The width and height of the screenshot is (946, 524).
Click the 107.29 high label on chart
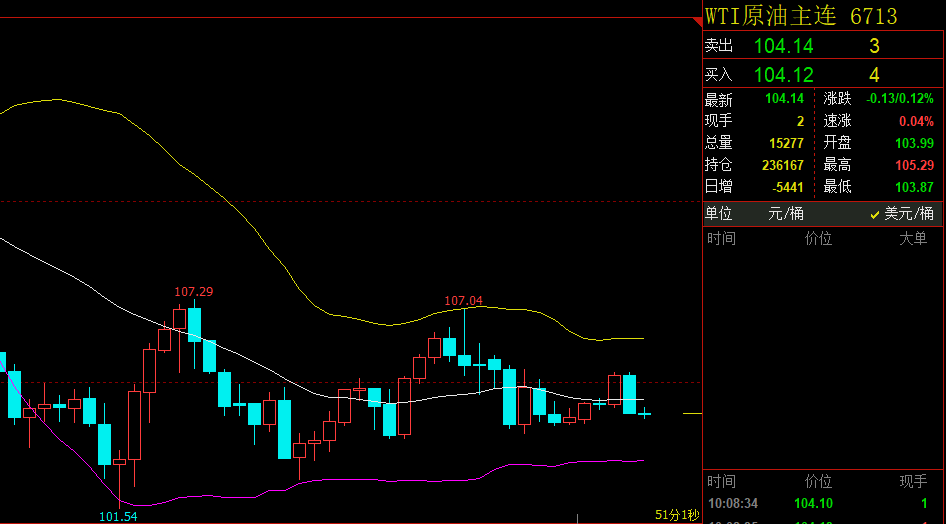tap(194, 292)
